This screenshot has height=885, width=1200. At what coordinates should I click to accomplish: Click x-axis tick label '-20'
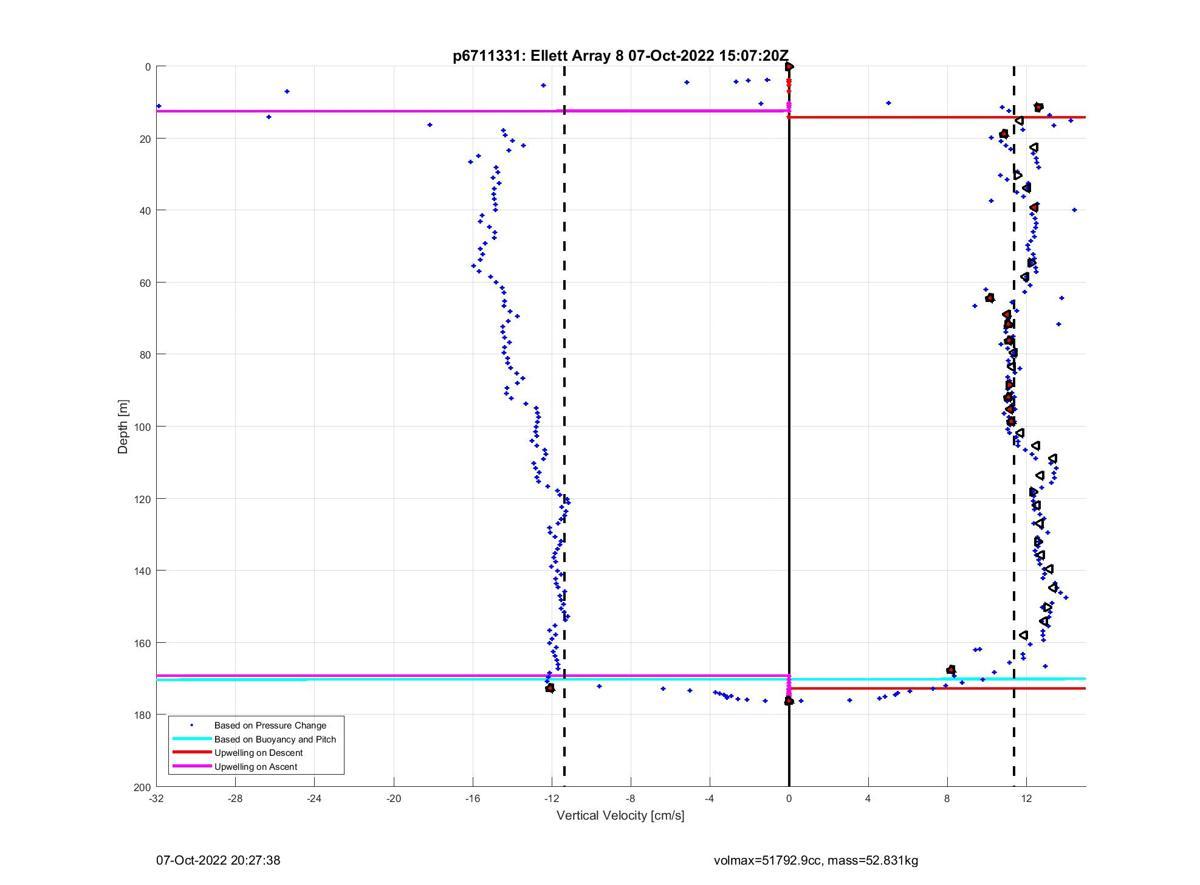393,798
